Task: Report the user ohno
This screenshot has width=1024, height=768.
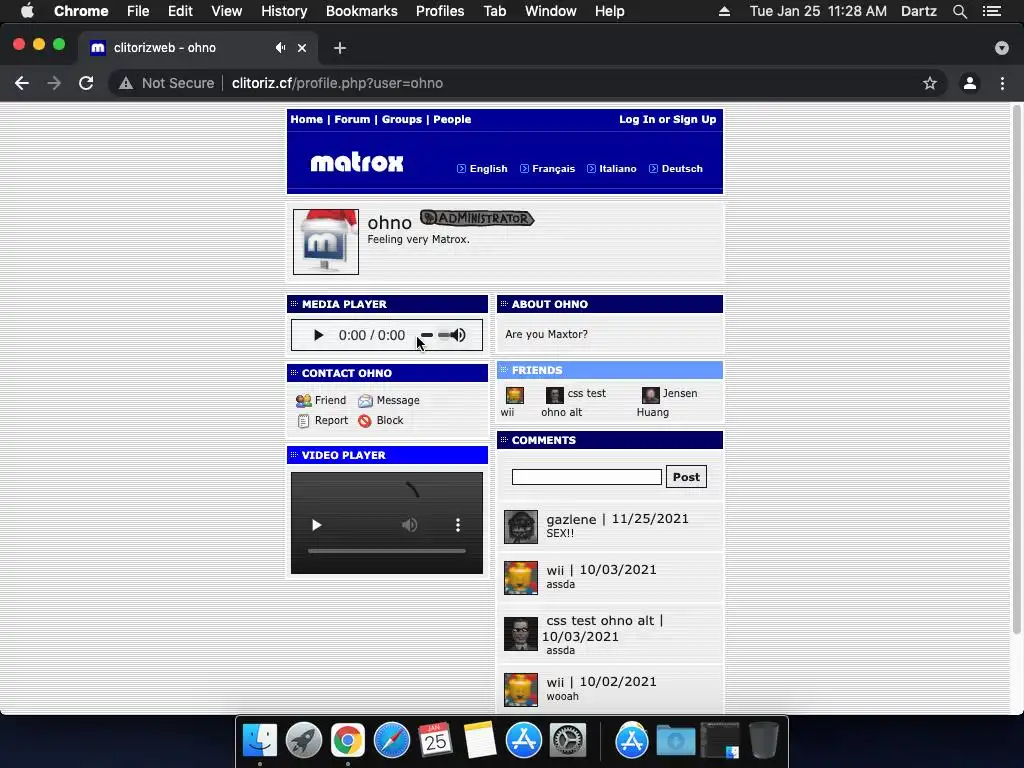Action: [331, 421]
